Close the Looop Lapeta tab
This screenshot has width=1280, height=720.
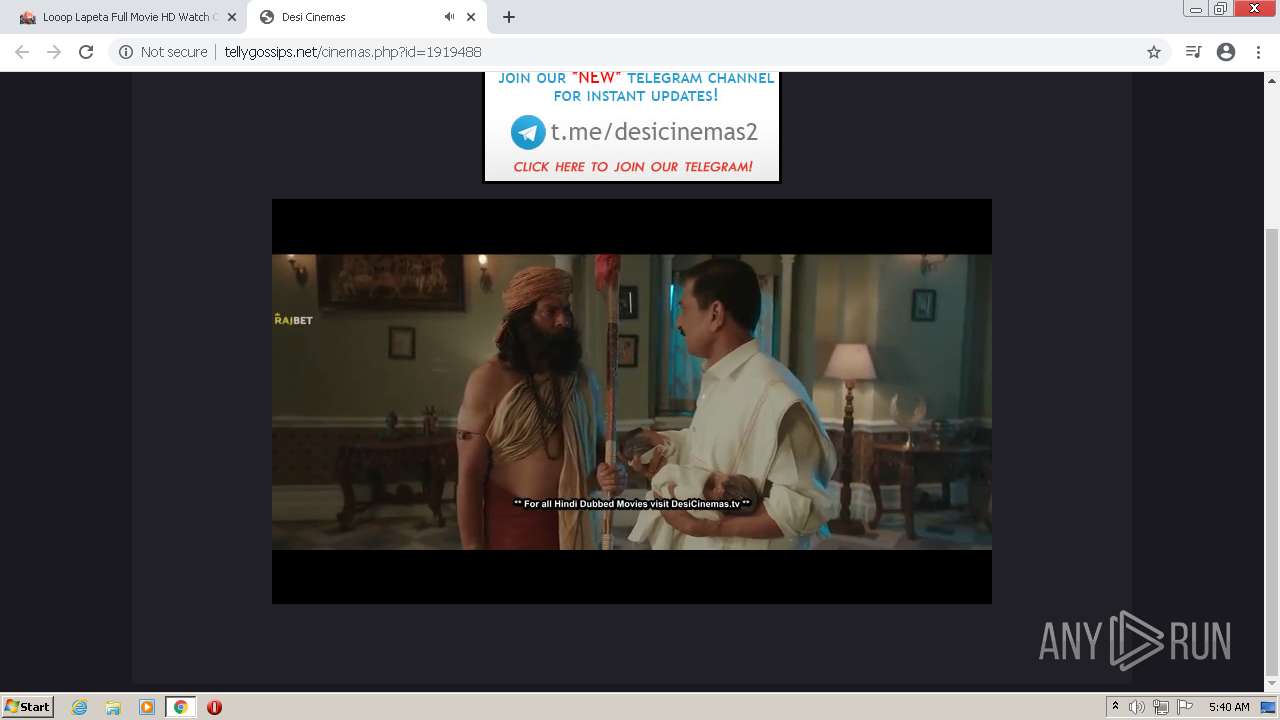[231, 17]
